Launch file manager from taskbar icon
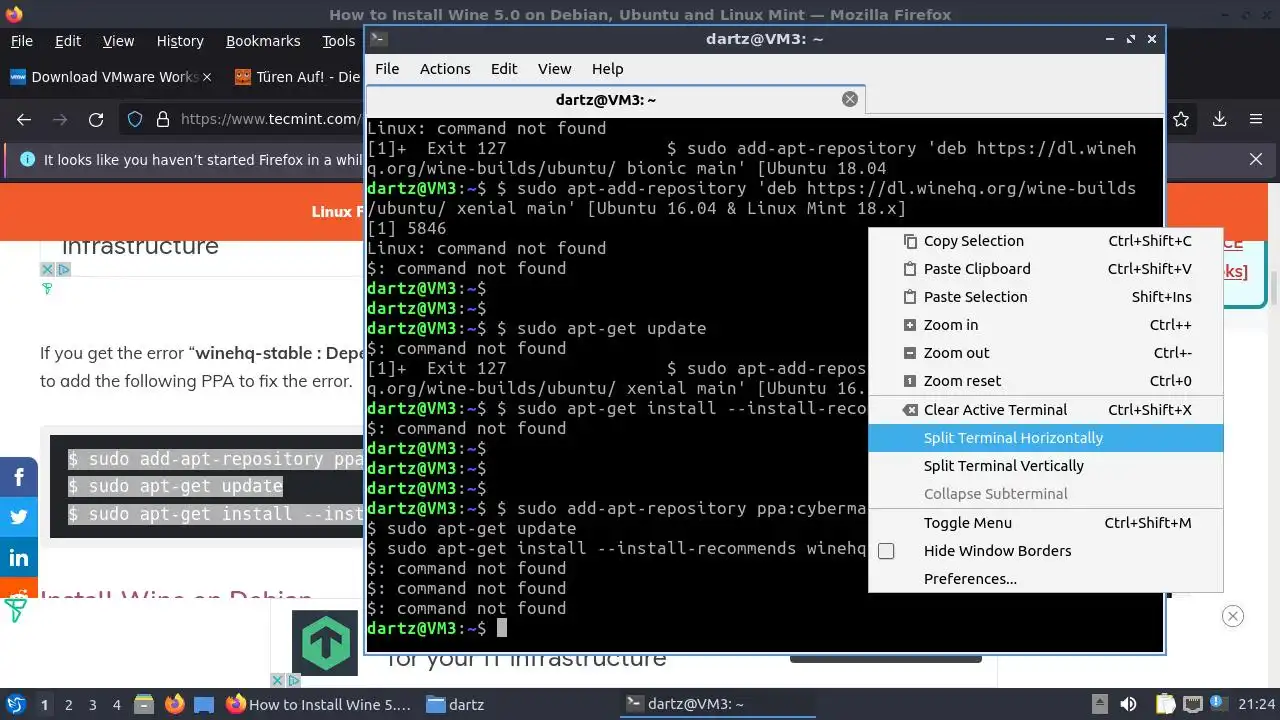This screenshot has width=1280, height=720. point(144,704)
